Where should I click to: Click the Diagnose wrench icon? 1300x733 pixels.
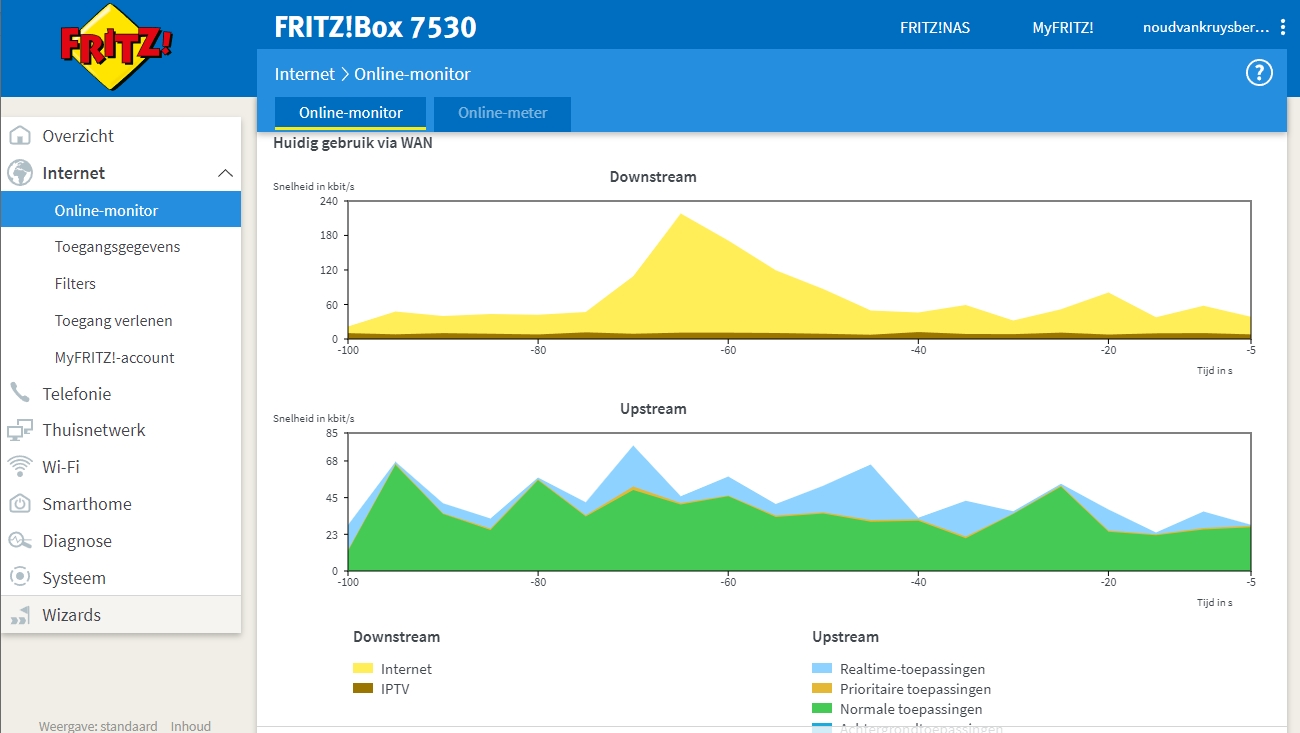point(20,540)
